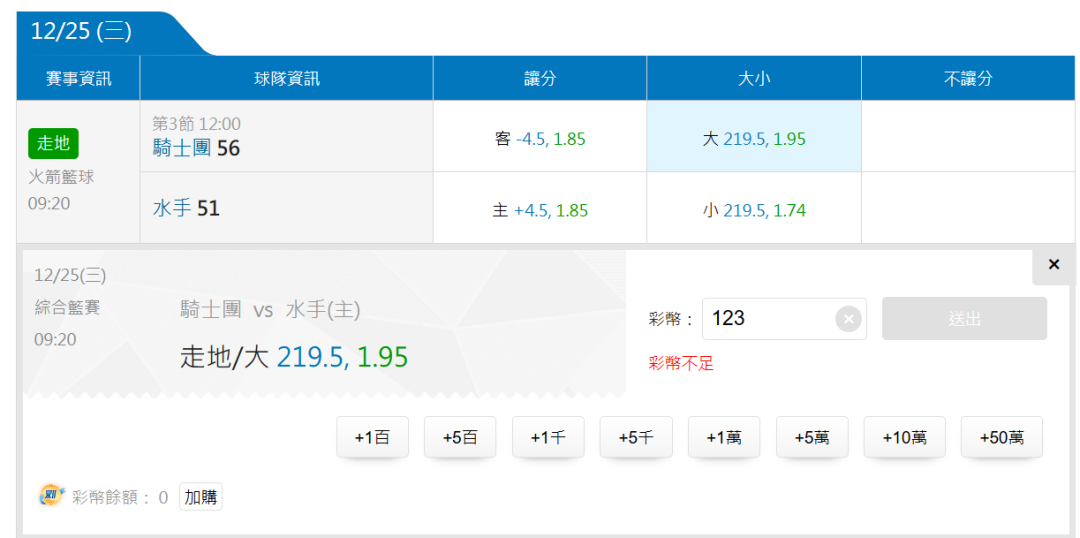This screenshot has width=1080, height=538.
Task: Add +5百 to the bet amount
Action: coord(460,437)
